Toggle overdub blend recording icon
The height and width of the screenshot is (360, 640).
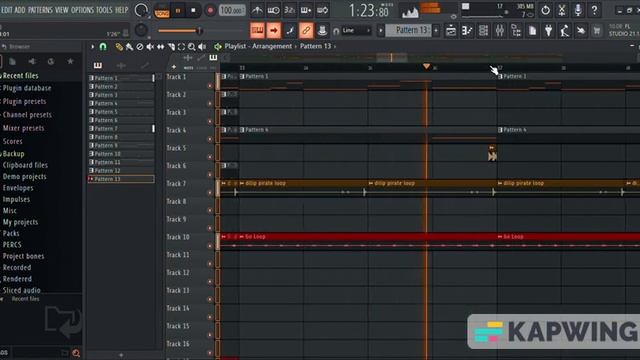click(306, 10)
